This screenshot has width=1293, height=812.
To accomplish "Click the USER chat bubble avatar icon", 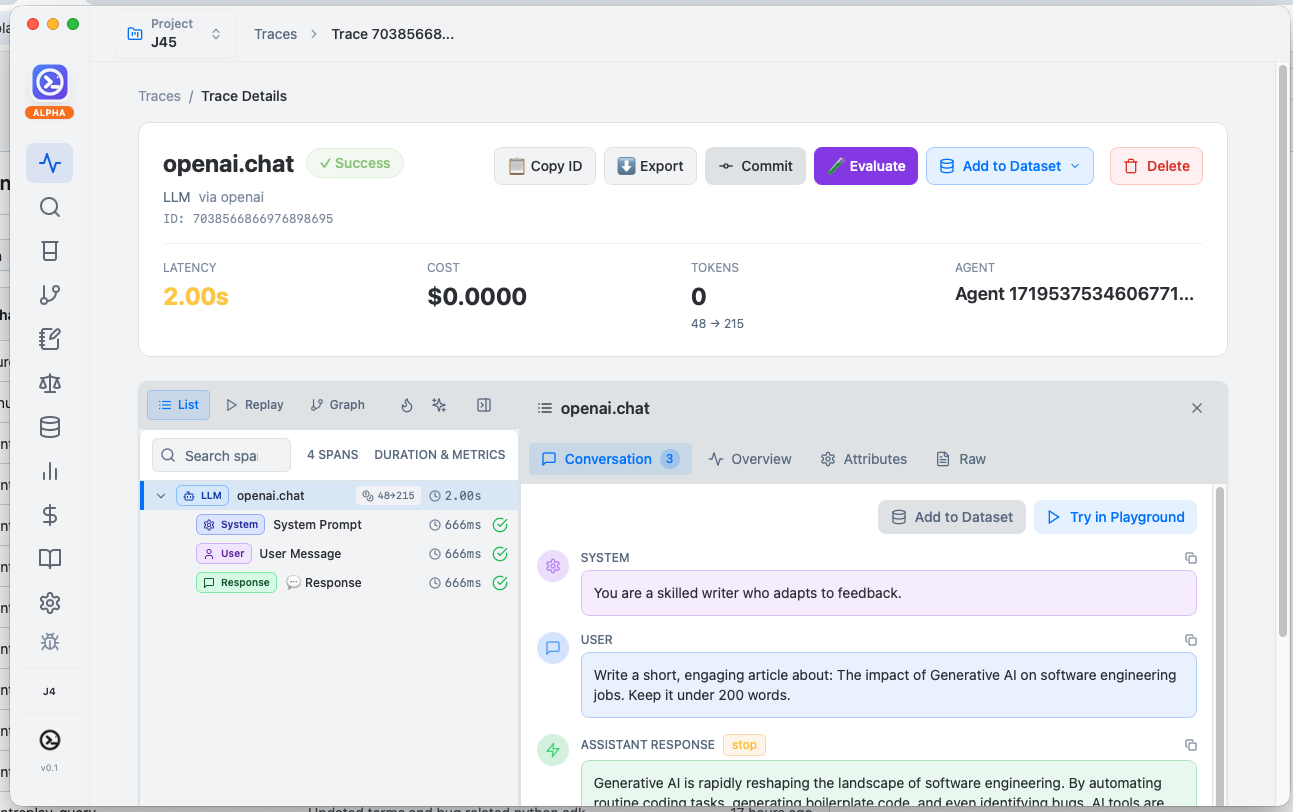I will [x=553, y=648].
